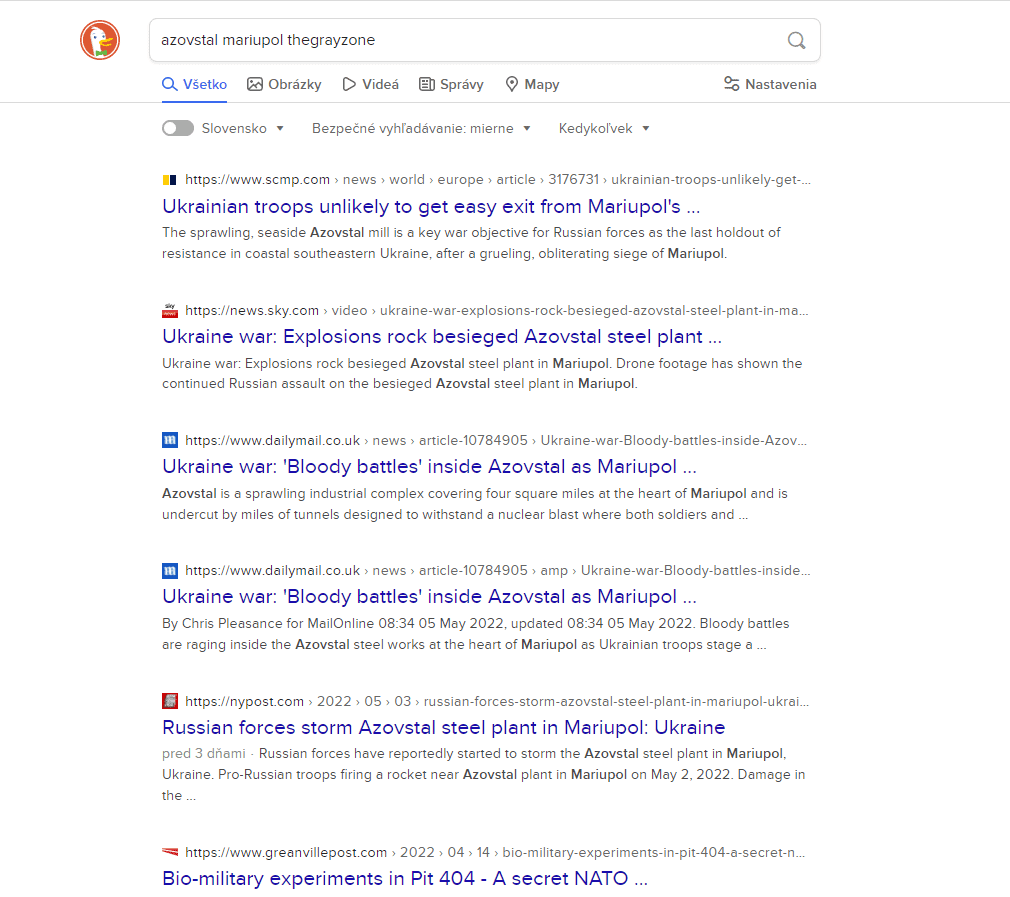Click snippet 'Drone footage has shown the continued'

(482, 373)
